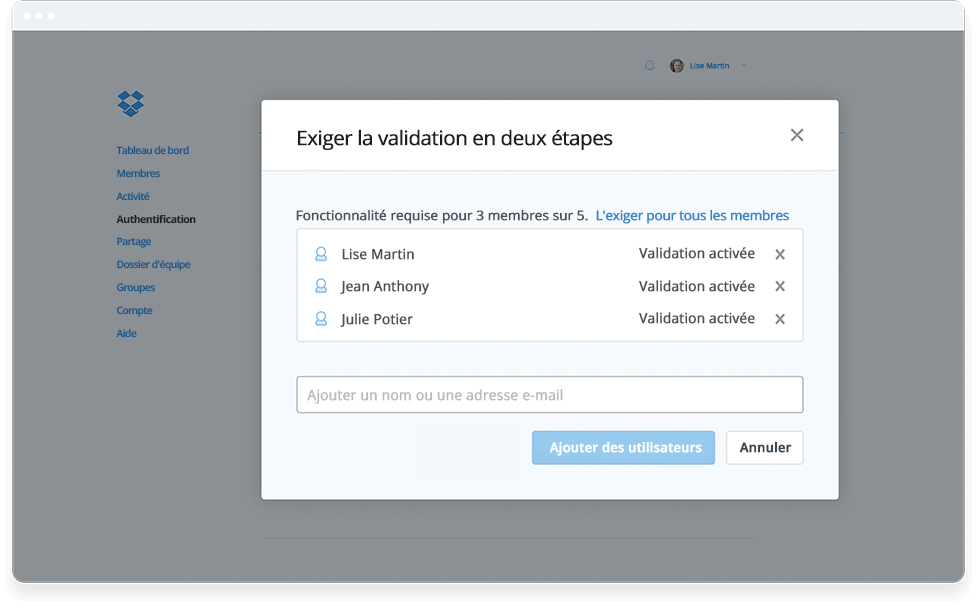This screenshot has height=607, width=977.
Task: Navigate to Membres in the sidebar
Action: click(x=140, y=173)
